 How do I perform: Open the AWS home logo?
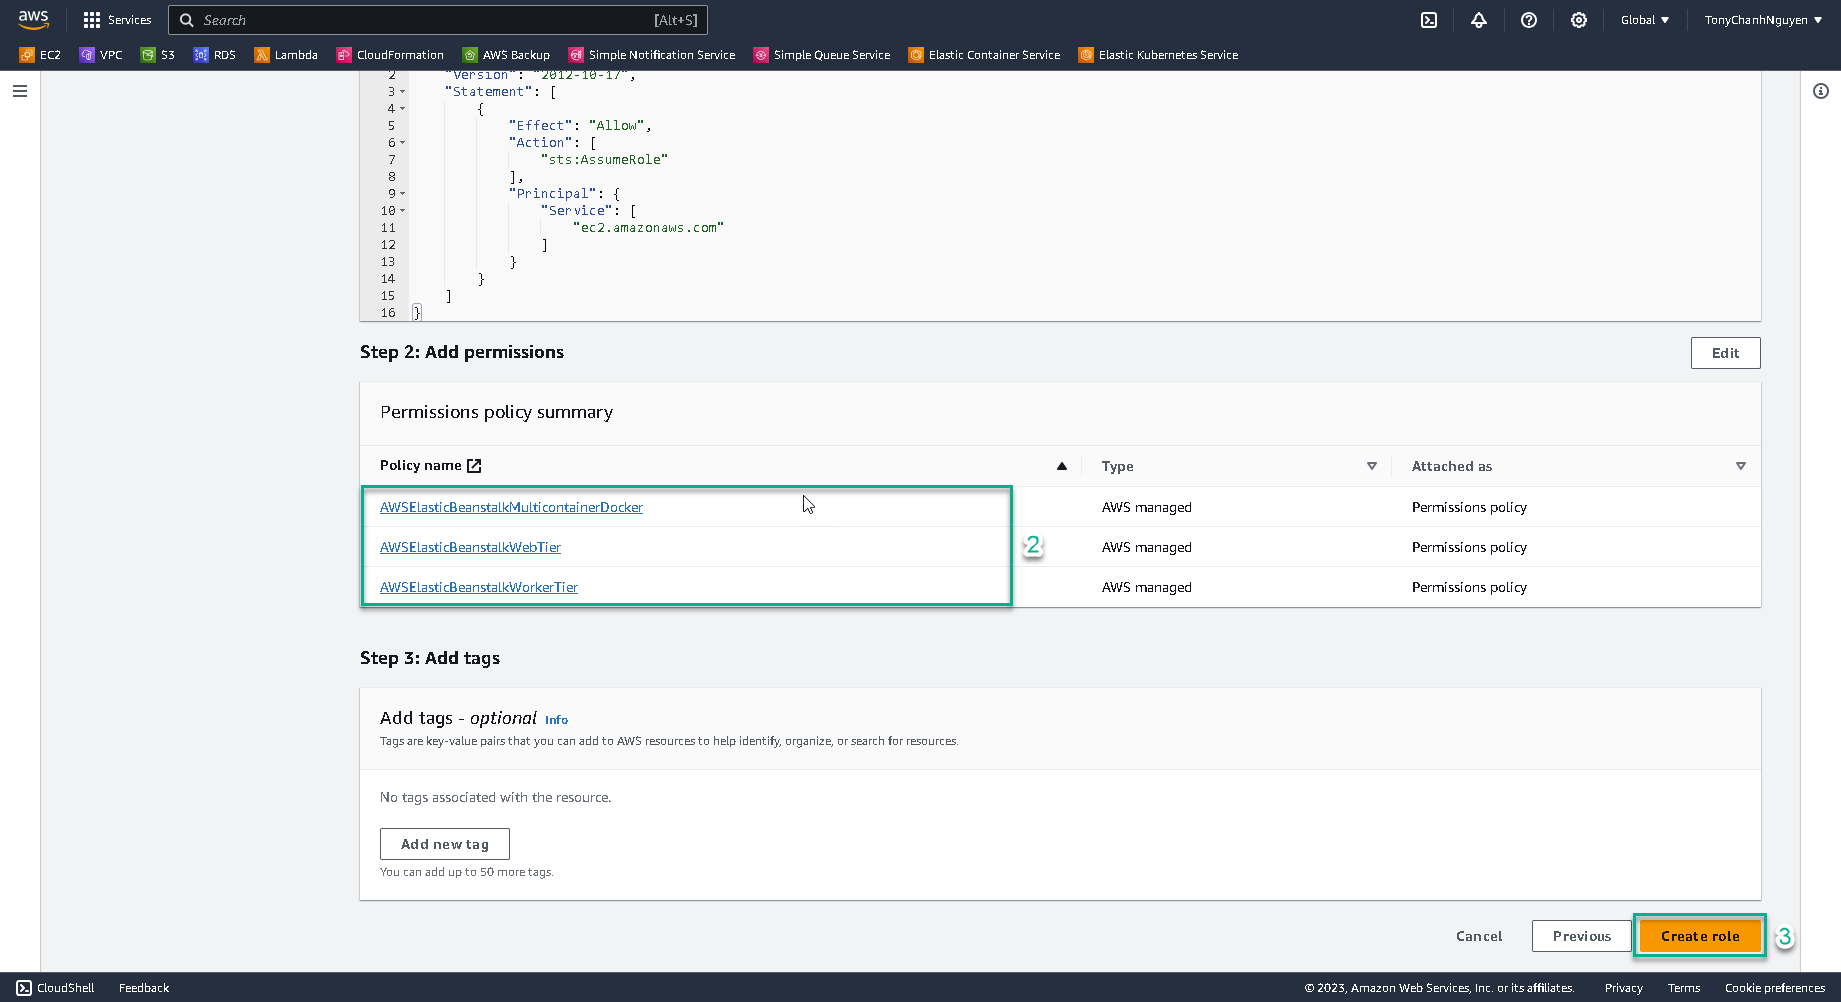pos(33,20)
